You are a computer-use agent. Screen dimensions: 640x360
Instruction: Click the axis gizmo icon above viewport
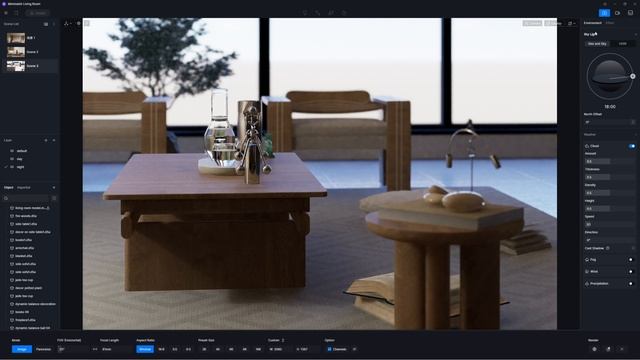[66, 24]
